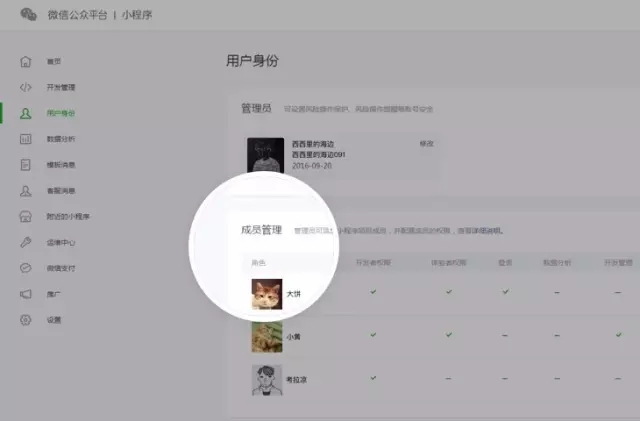Click 小黄's 开发管理 checkmark

point(618,335)
